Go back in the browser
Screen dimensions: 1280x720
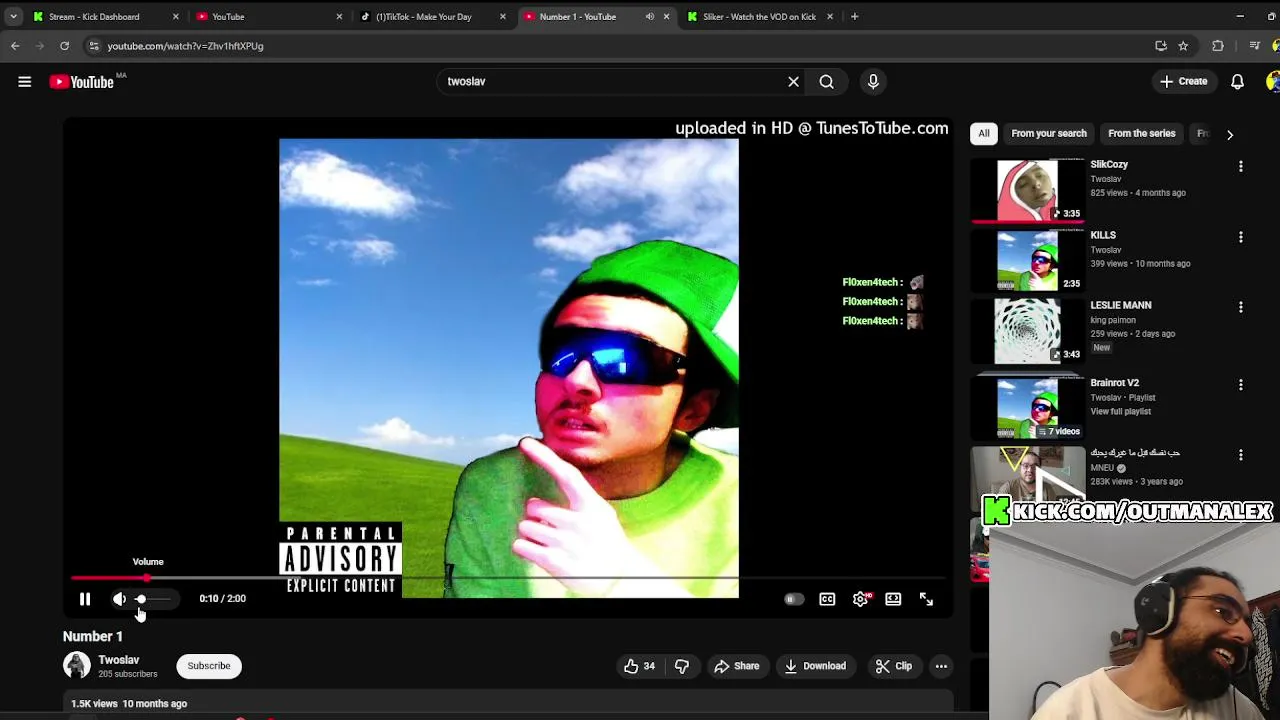point(15,46)
